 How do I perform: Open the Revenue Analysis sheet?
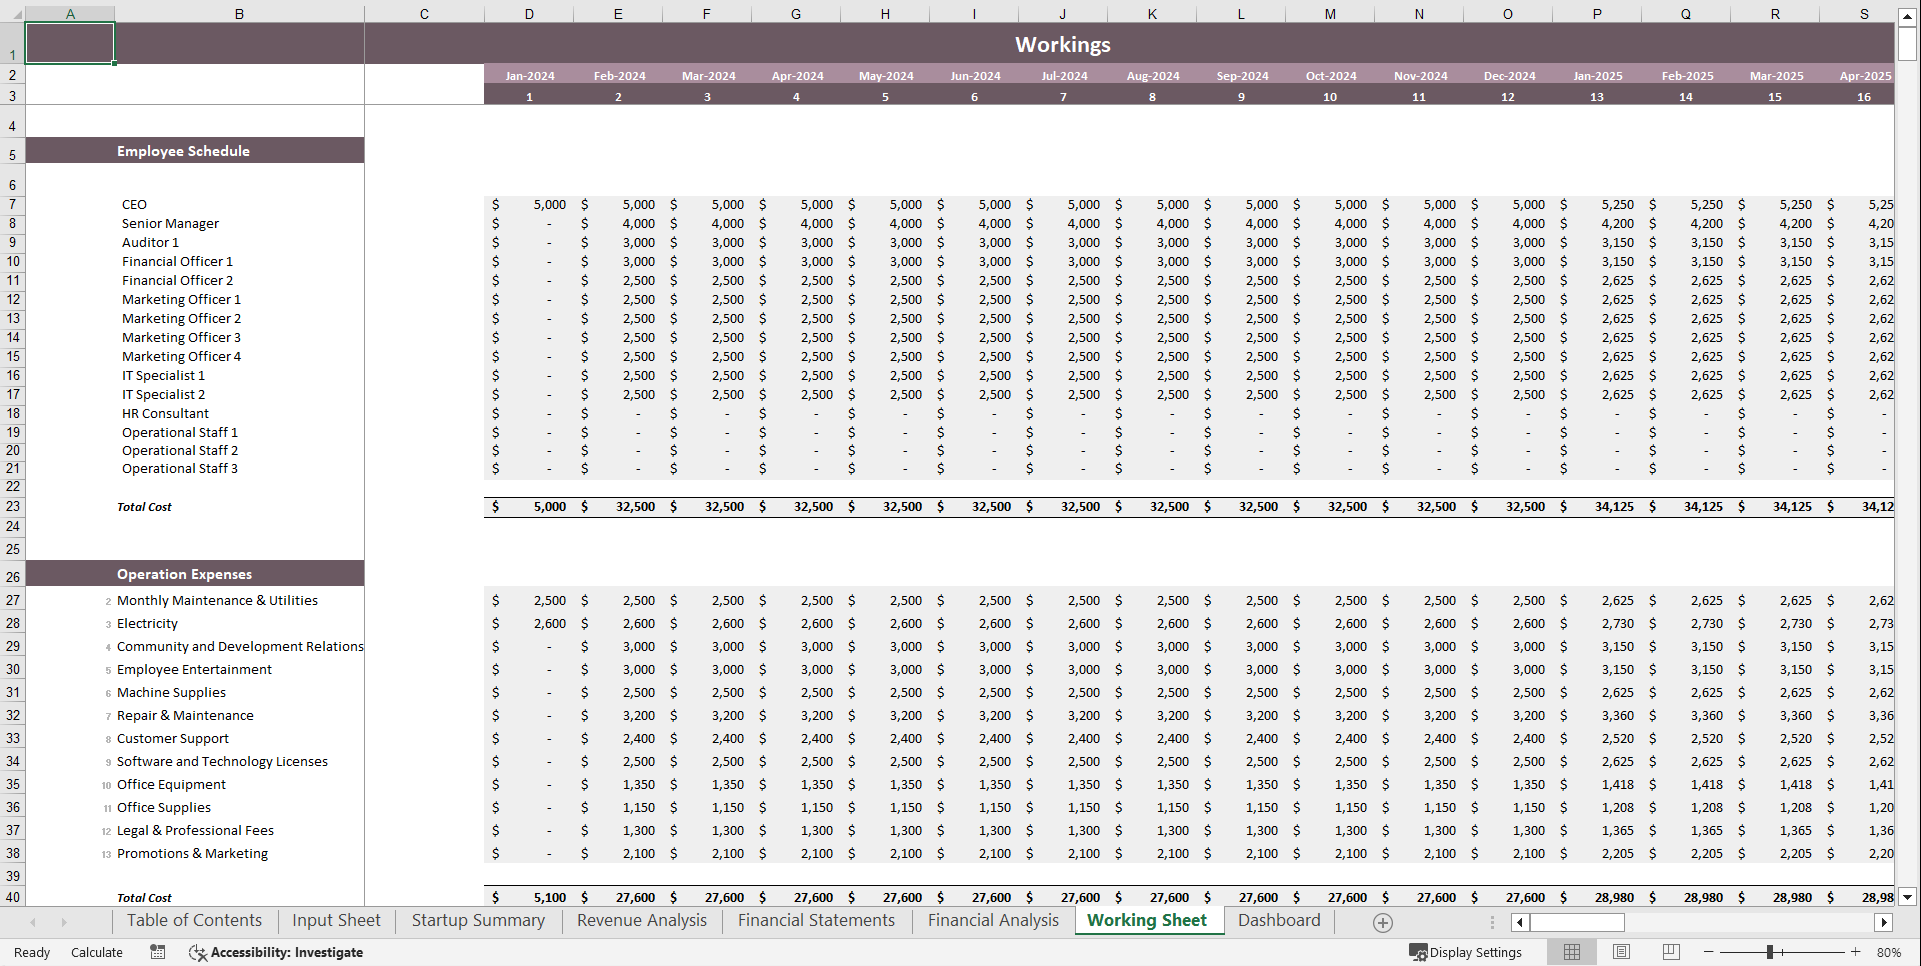(641, 921)
